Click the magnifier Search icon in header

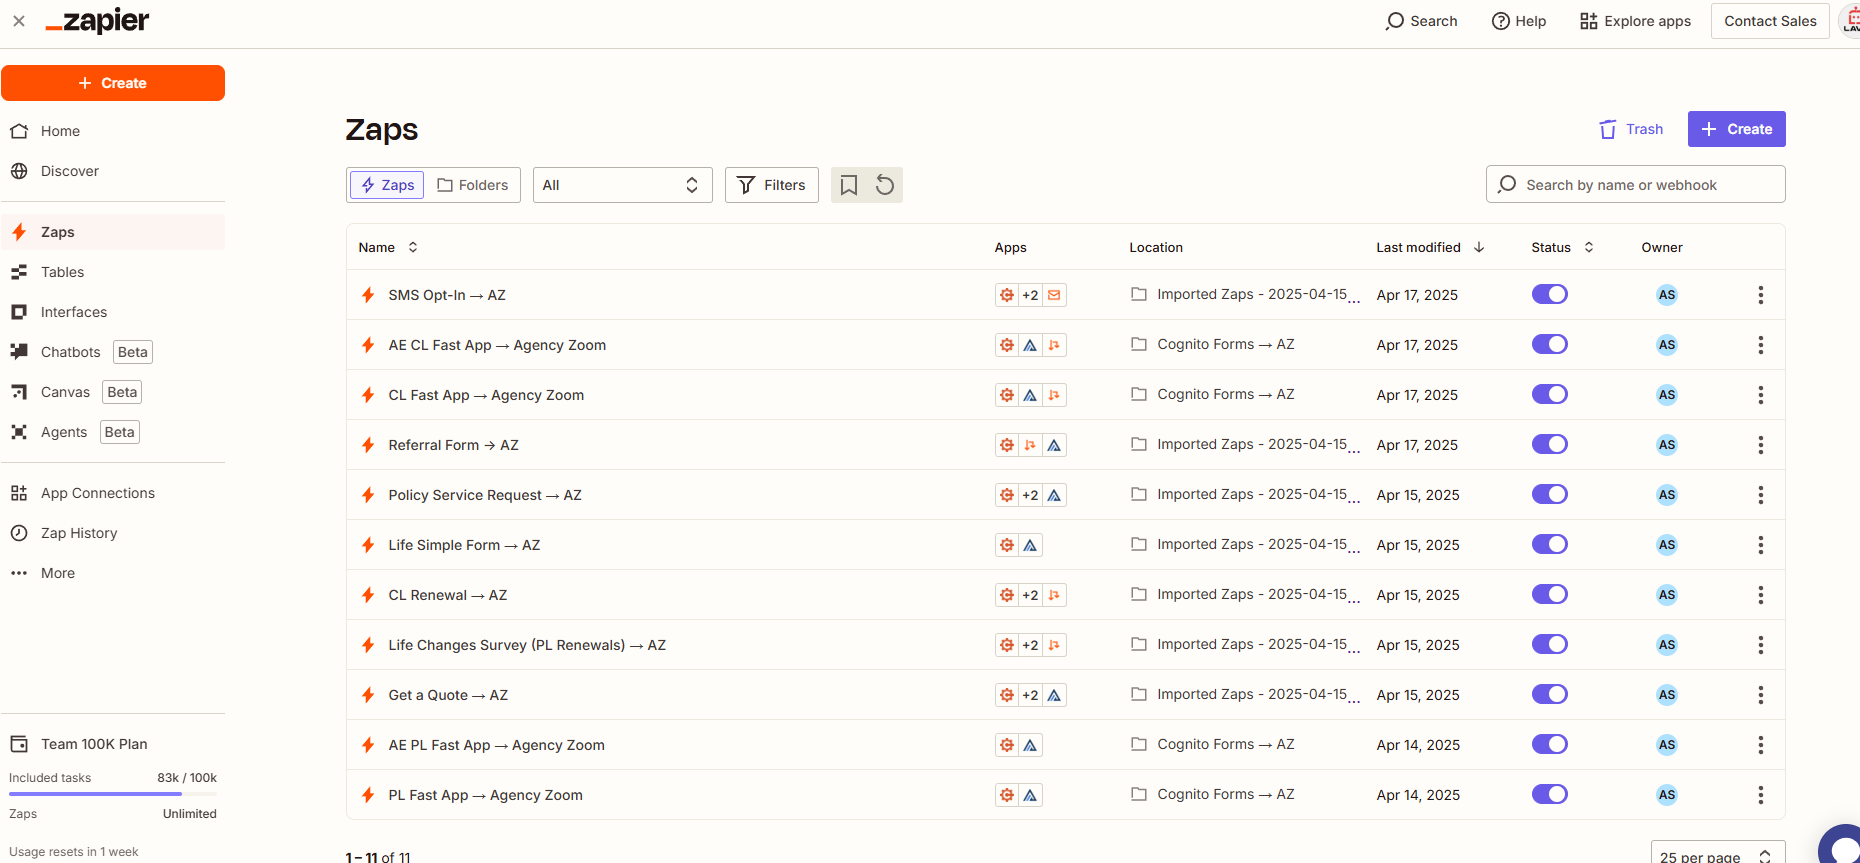(1394, 21)
